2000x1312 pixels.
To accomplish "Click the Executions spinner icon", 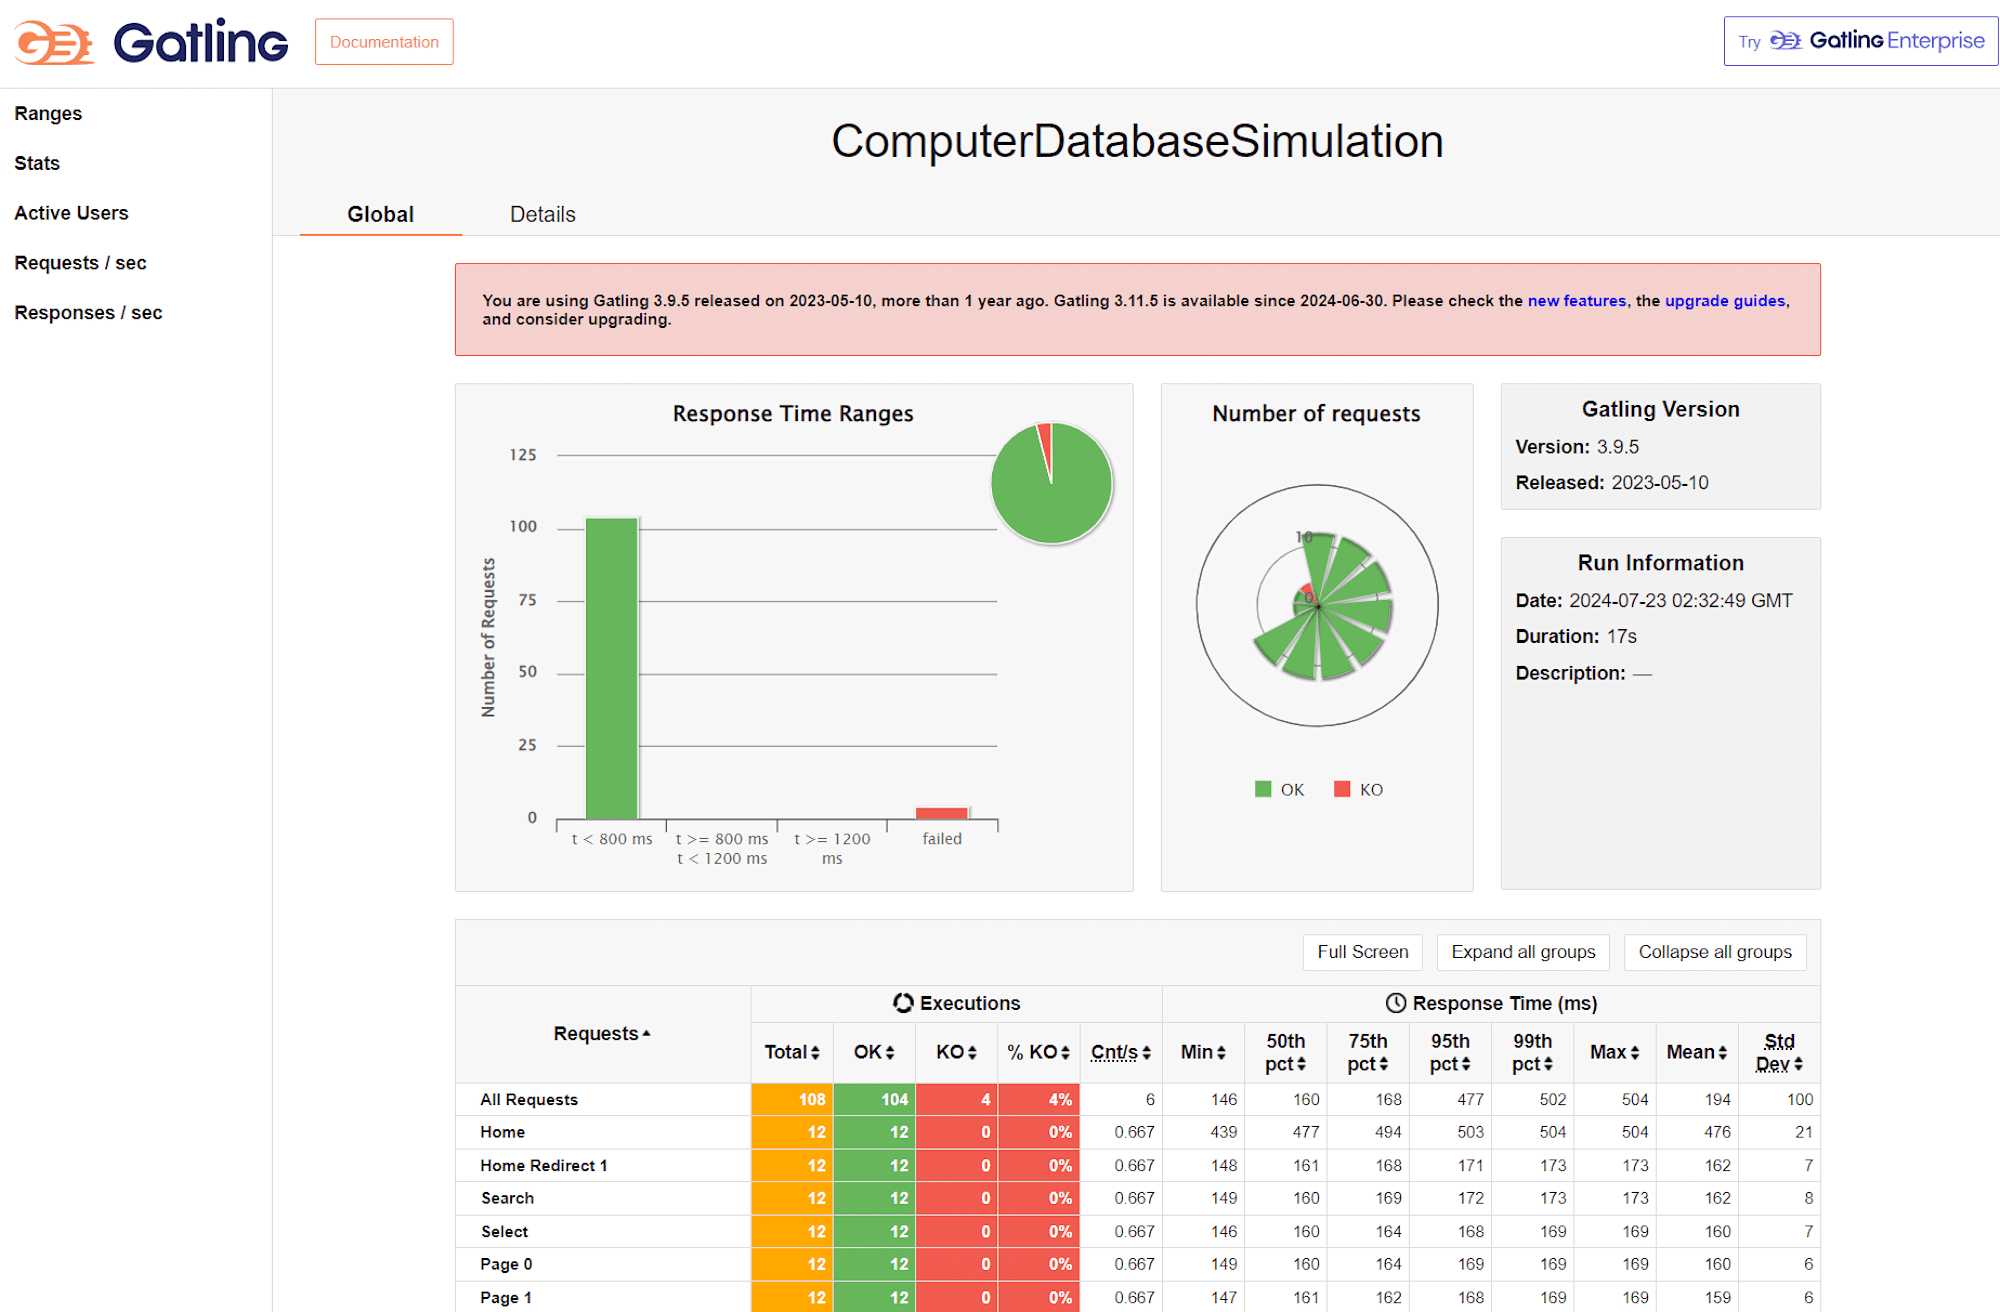I will (x=903, y=1003).
